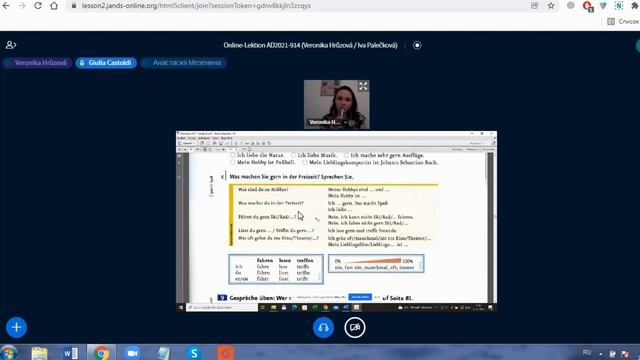Screen dimensions: 640x360
Task: Bookmark this page with the star
Action: click(x=551, y=6)
